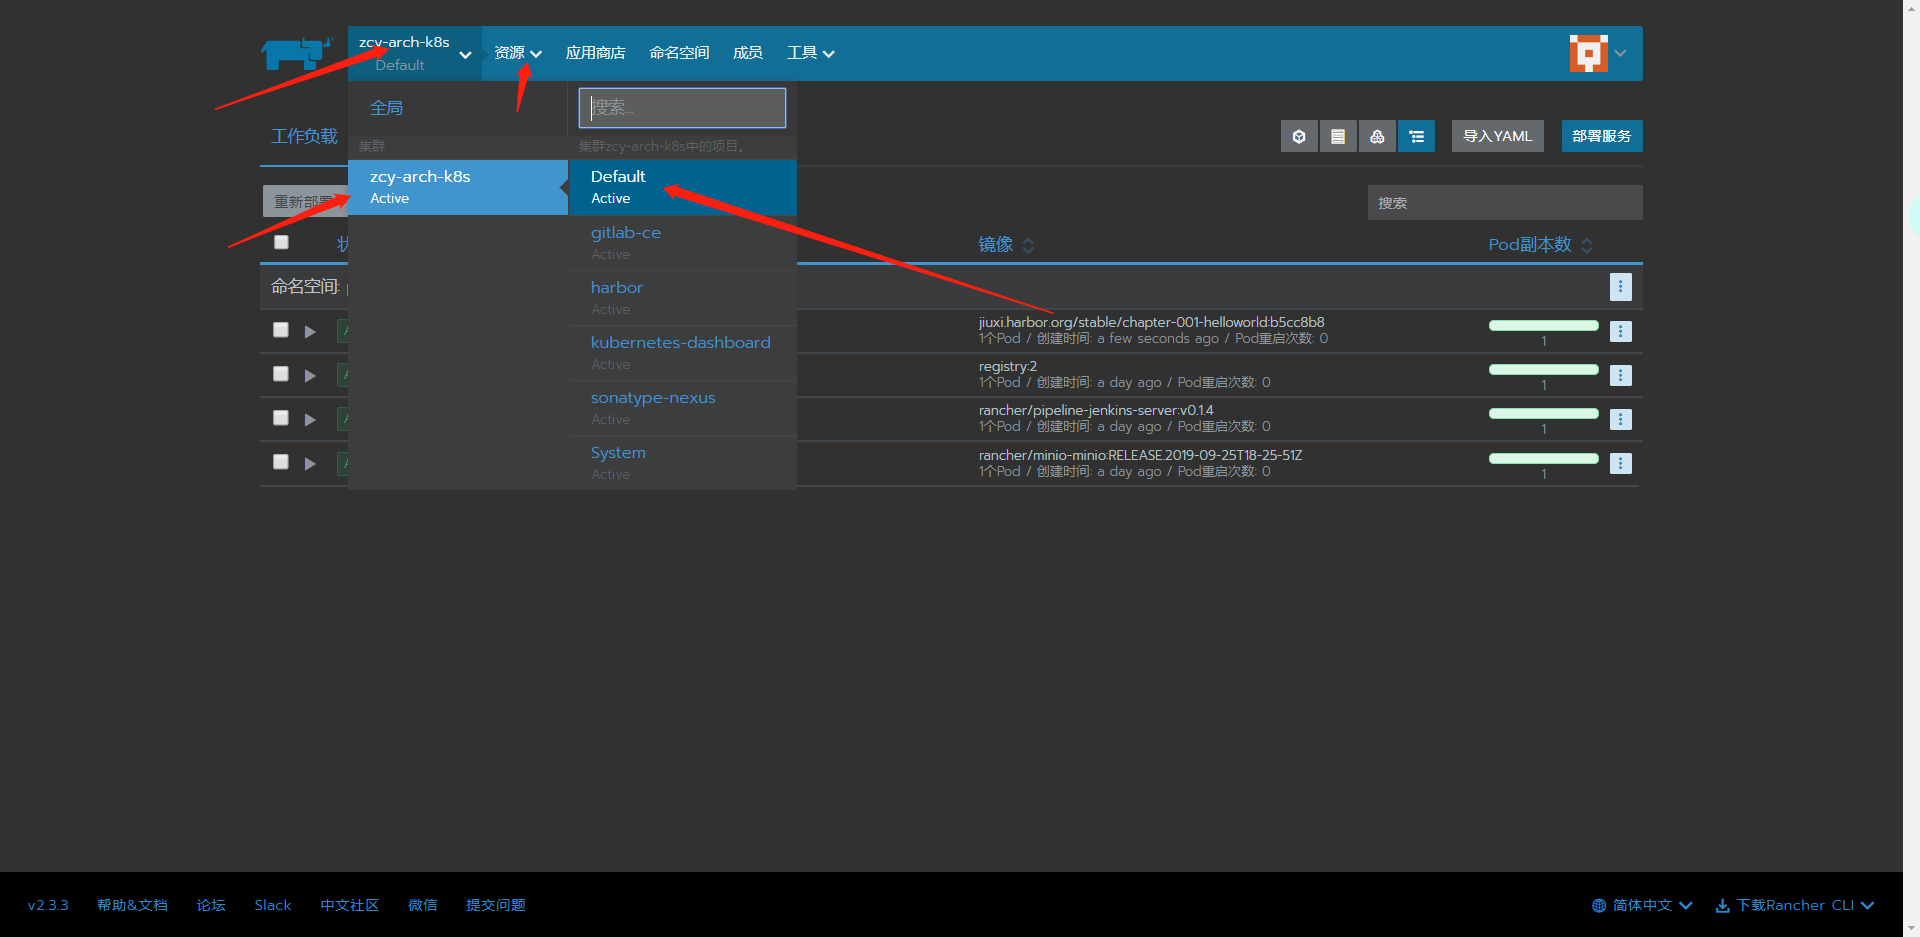Select the zcy-arch-k8s cluster entry
Viewport: 1920px width, 937px height.
click(458, 187)
